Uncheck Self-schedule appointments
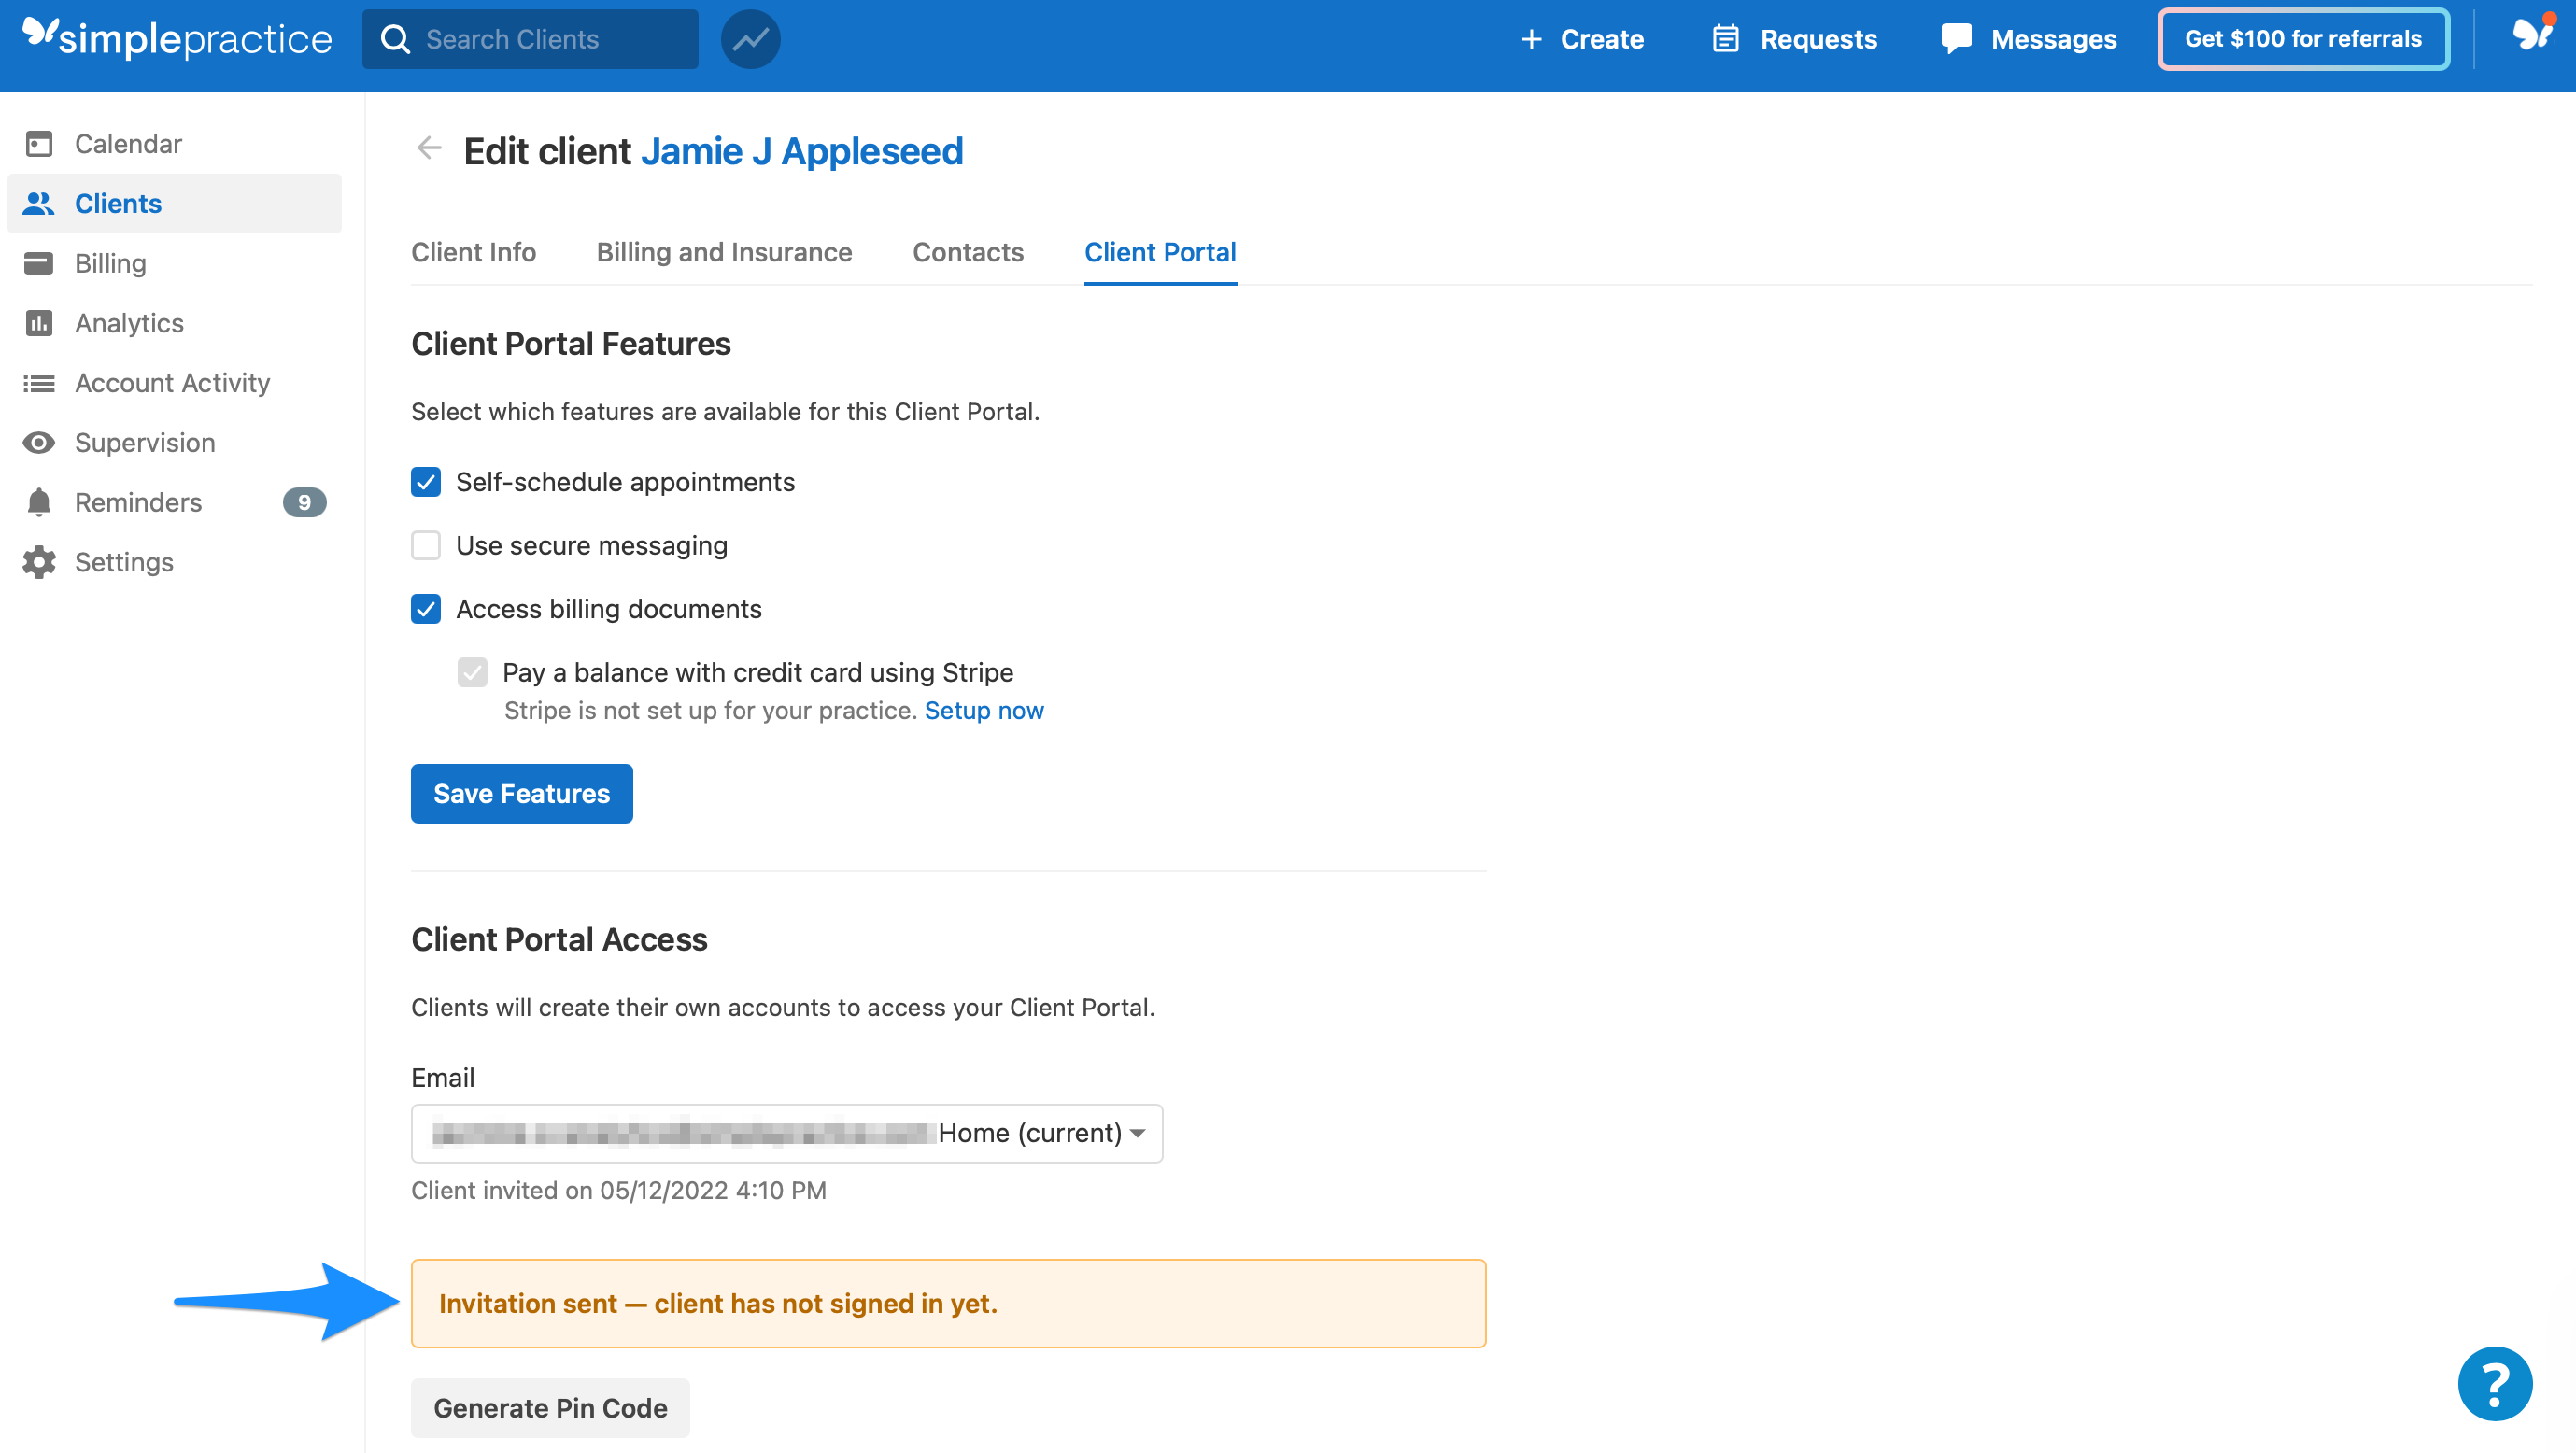Image resolution: width=2576 pixels, height=1453 pixels. coord(425,482)
